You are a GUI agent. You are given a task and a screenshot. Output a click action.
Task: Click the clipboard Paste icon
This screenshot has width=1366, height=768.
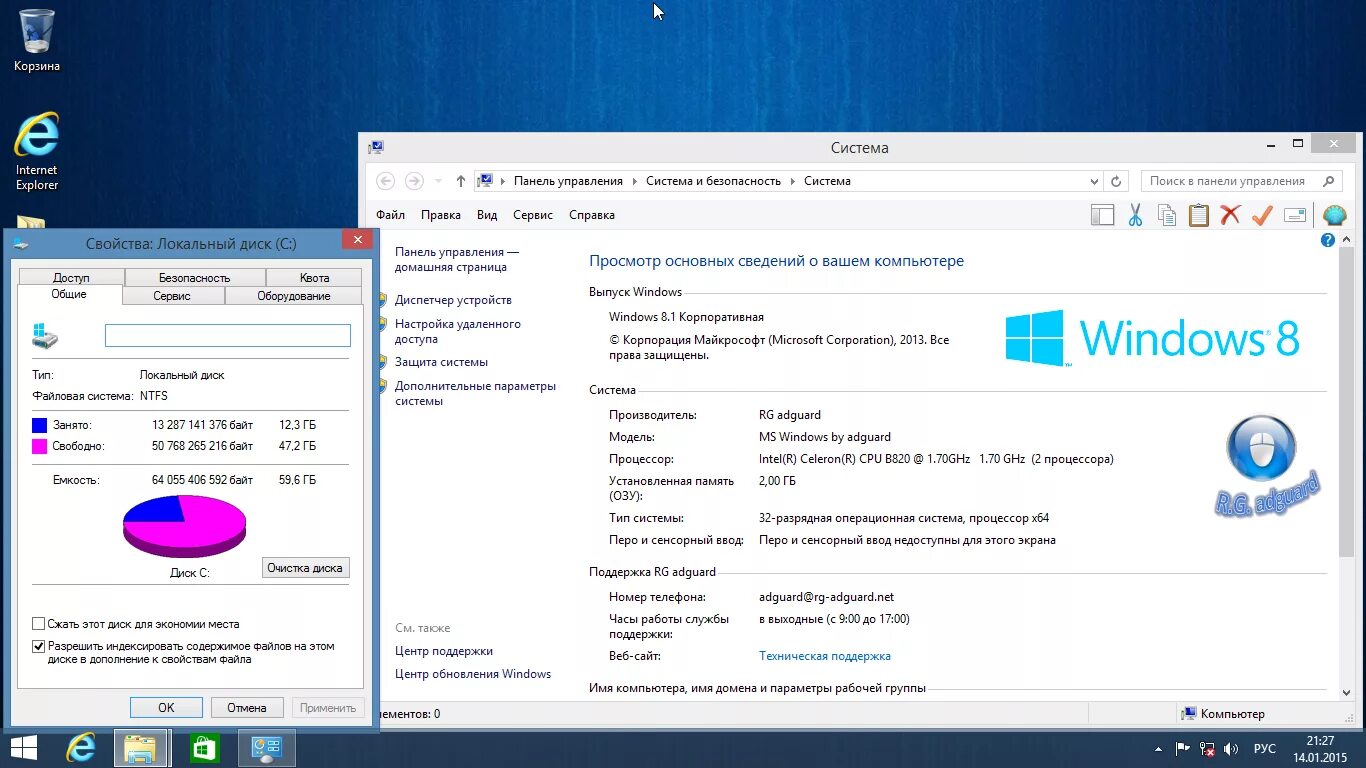click(1198, 215)
